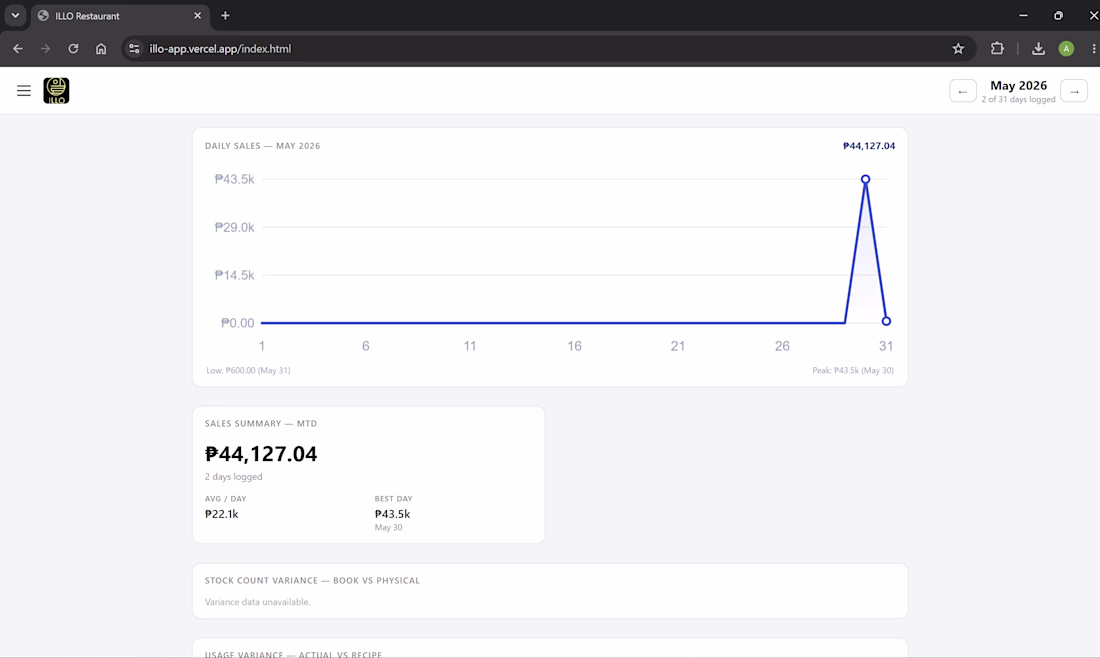
Task: Expand the tab search dropdown
Action: [x=15, y=15]
